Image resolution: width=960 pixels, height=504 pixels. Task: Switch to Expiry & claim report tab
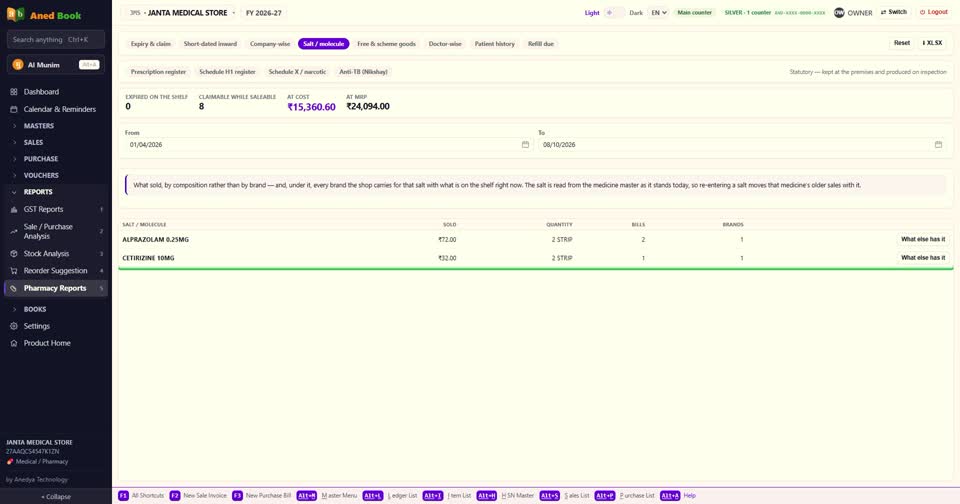point(151,44)
